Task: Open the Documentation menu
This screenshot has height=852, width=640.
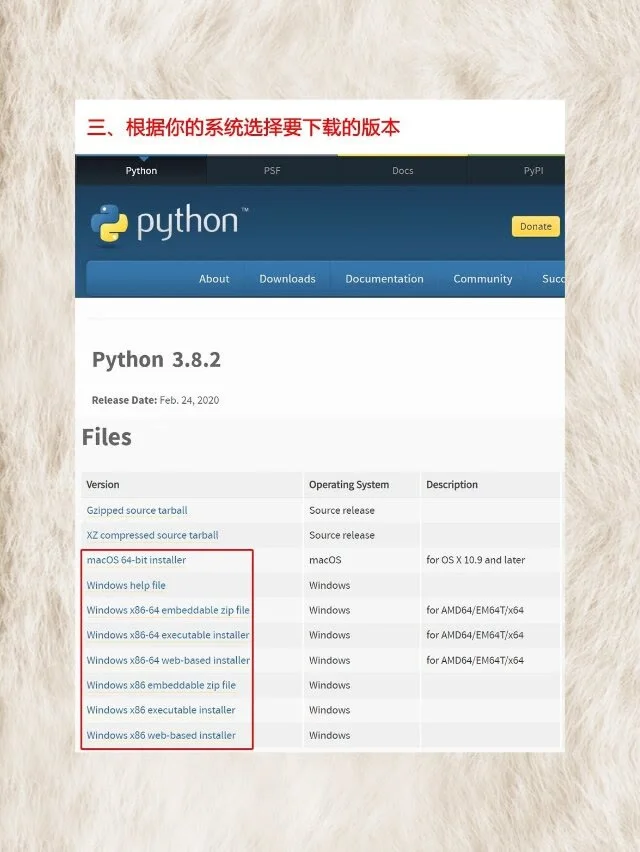Action: [x=385, y=279]
